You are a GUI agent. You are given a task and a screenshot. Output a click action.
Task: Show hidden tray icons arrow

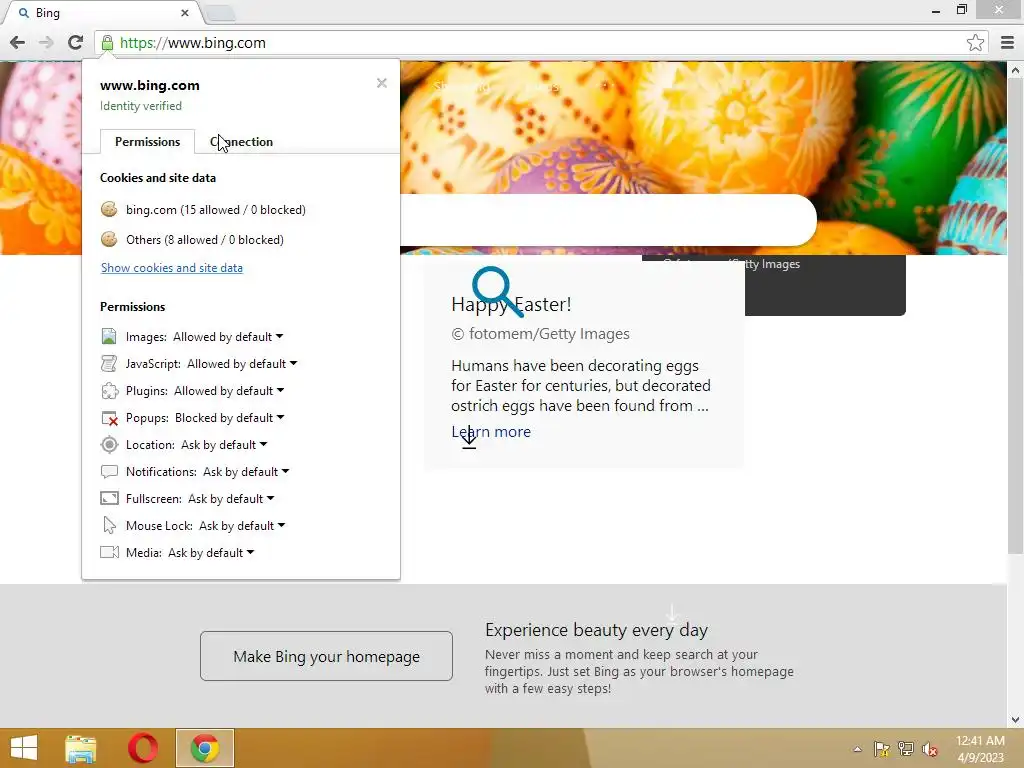click(857, 749)
